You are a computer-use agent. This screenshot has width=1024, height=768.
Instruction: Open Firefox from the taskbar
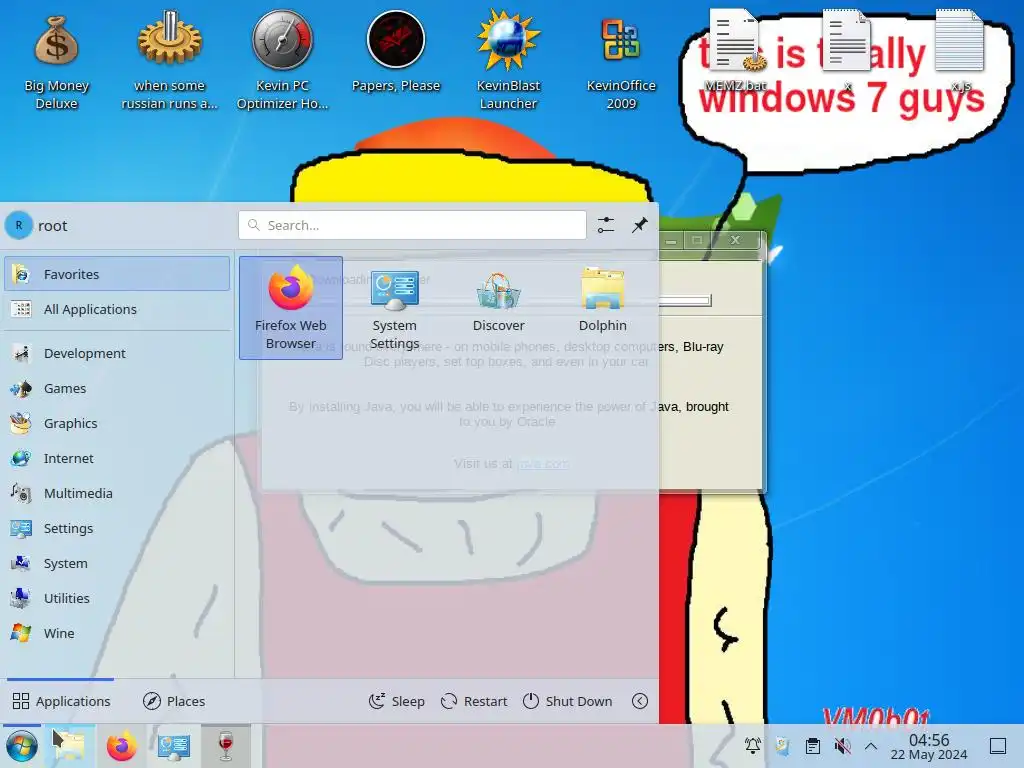121,746
